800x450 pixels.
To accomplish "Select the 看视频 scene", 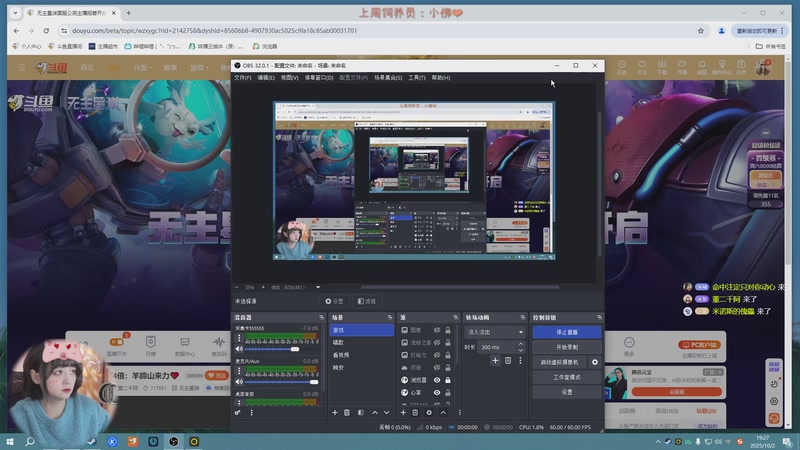I will pos(361,355).
